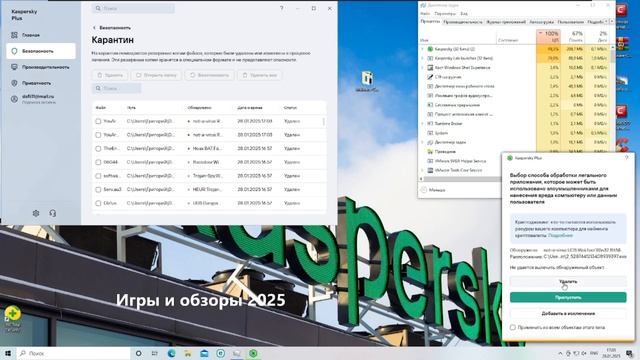Viewport: 640px width, 360px height.
Task: Sort Task Manager by Диск 2% column
Action: [597, 36]
